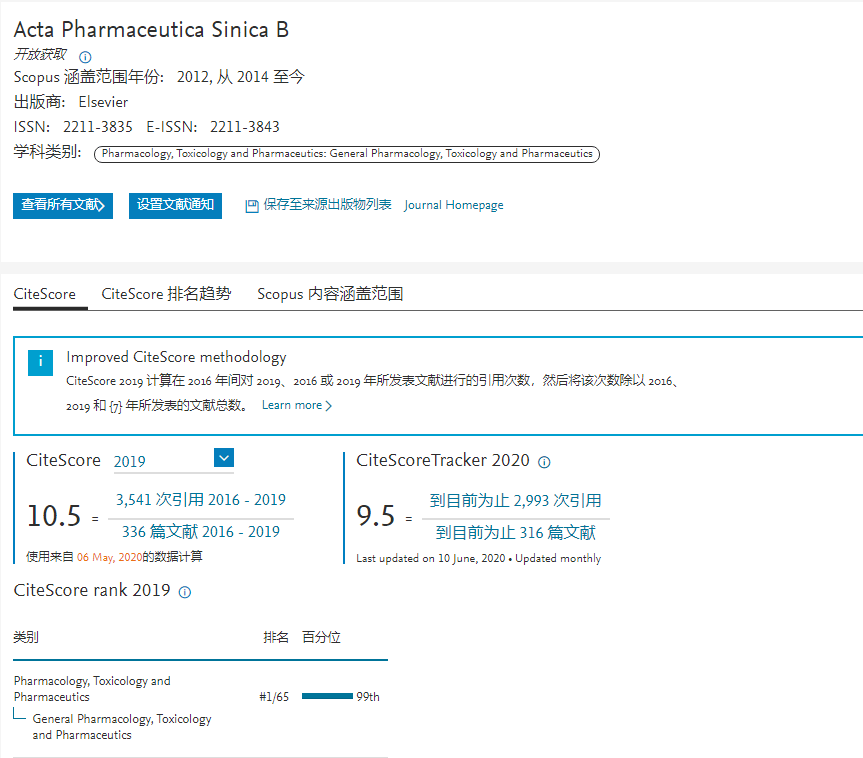Screen dimensions: 863x758
Task: Click the subject area chip under 学科类别
Action: point(347,154)
